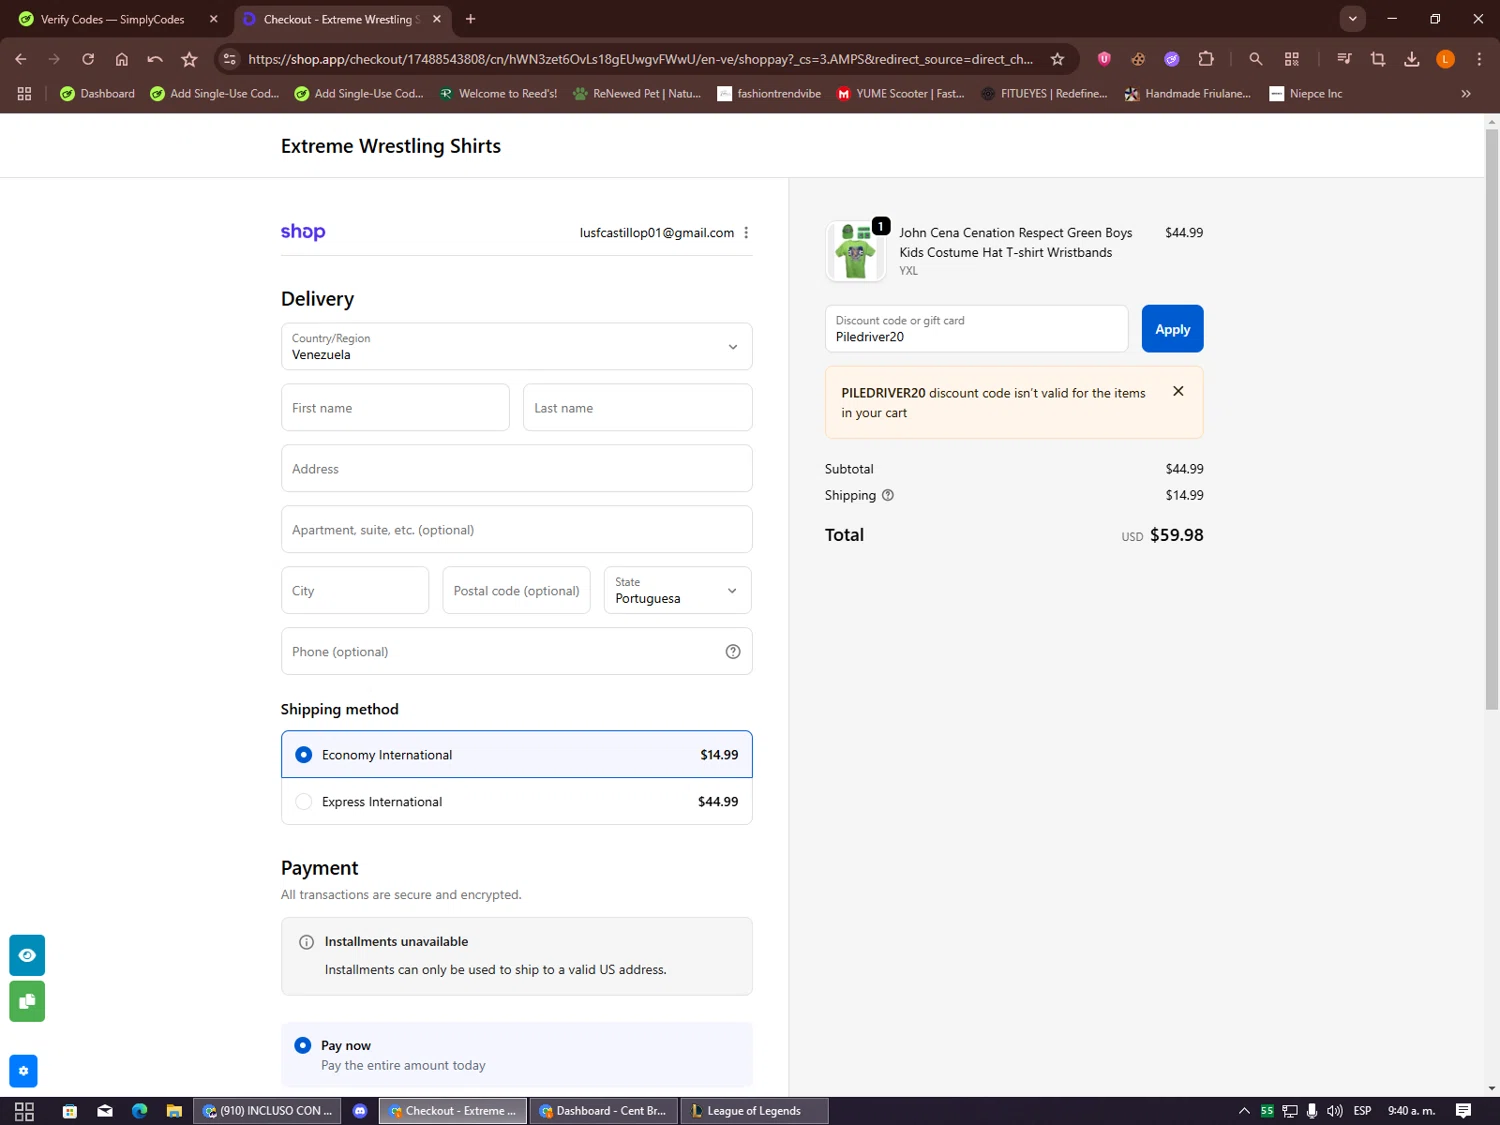Viewport: 1500px width, 1125px height.
Task: Open the Welcome to Reed's! bookmark
Action: click(x=498, y=94)
